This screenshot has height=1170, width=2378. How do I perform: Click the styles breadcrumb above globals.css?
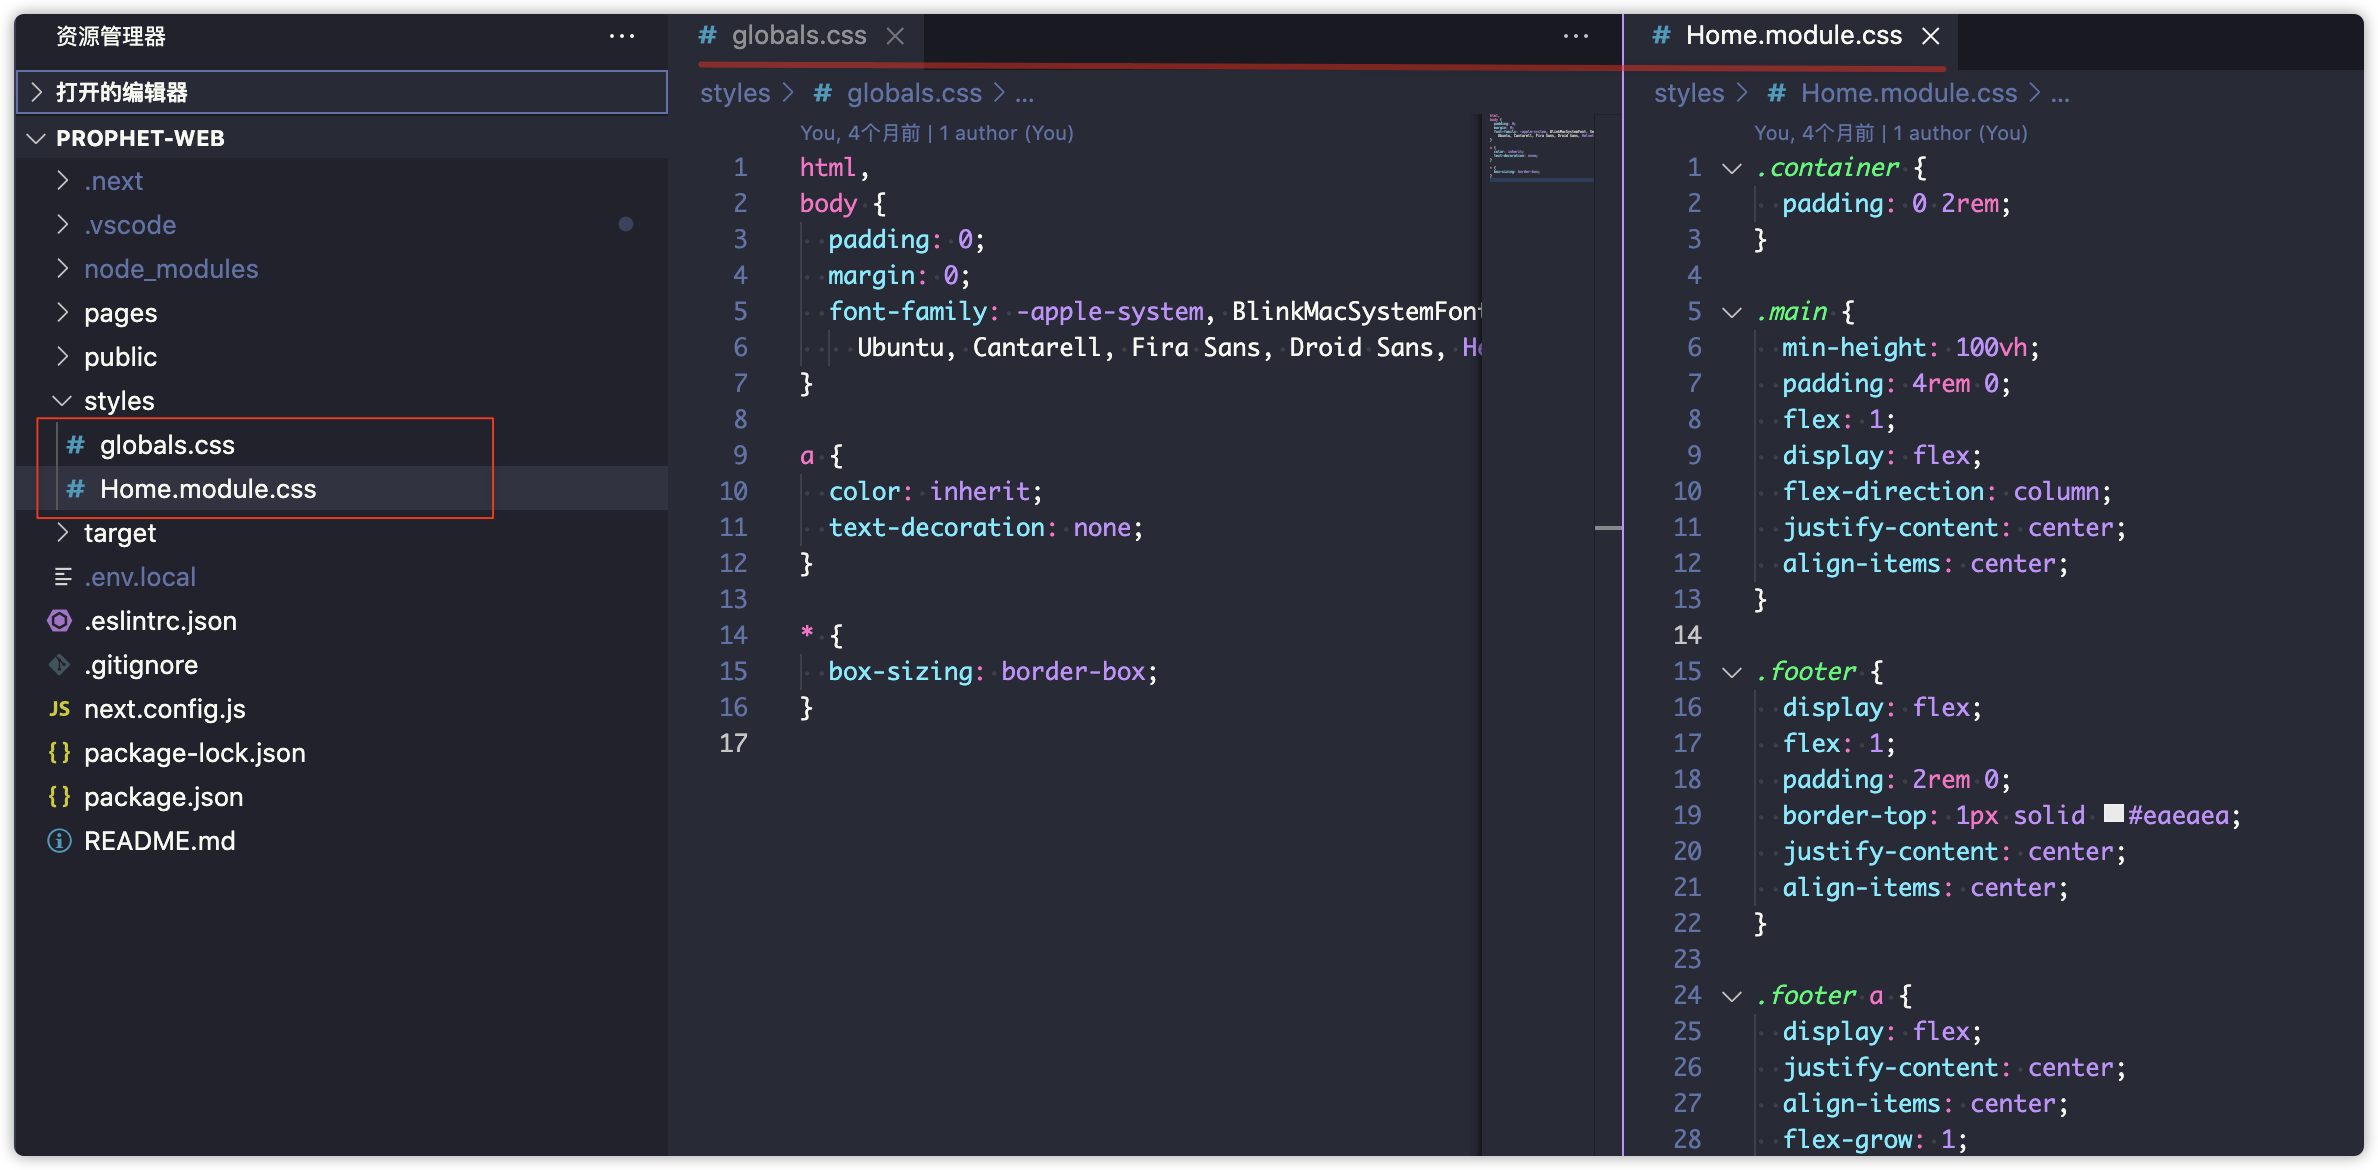[734, 93]
